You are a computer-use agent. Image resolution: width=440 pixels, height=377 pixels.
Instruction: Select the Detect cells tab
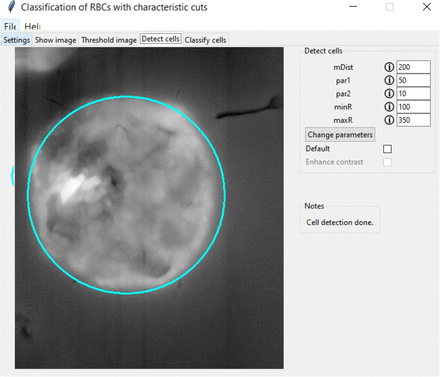[161, 39]
